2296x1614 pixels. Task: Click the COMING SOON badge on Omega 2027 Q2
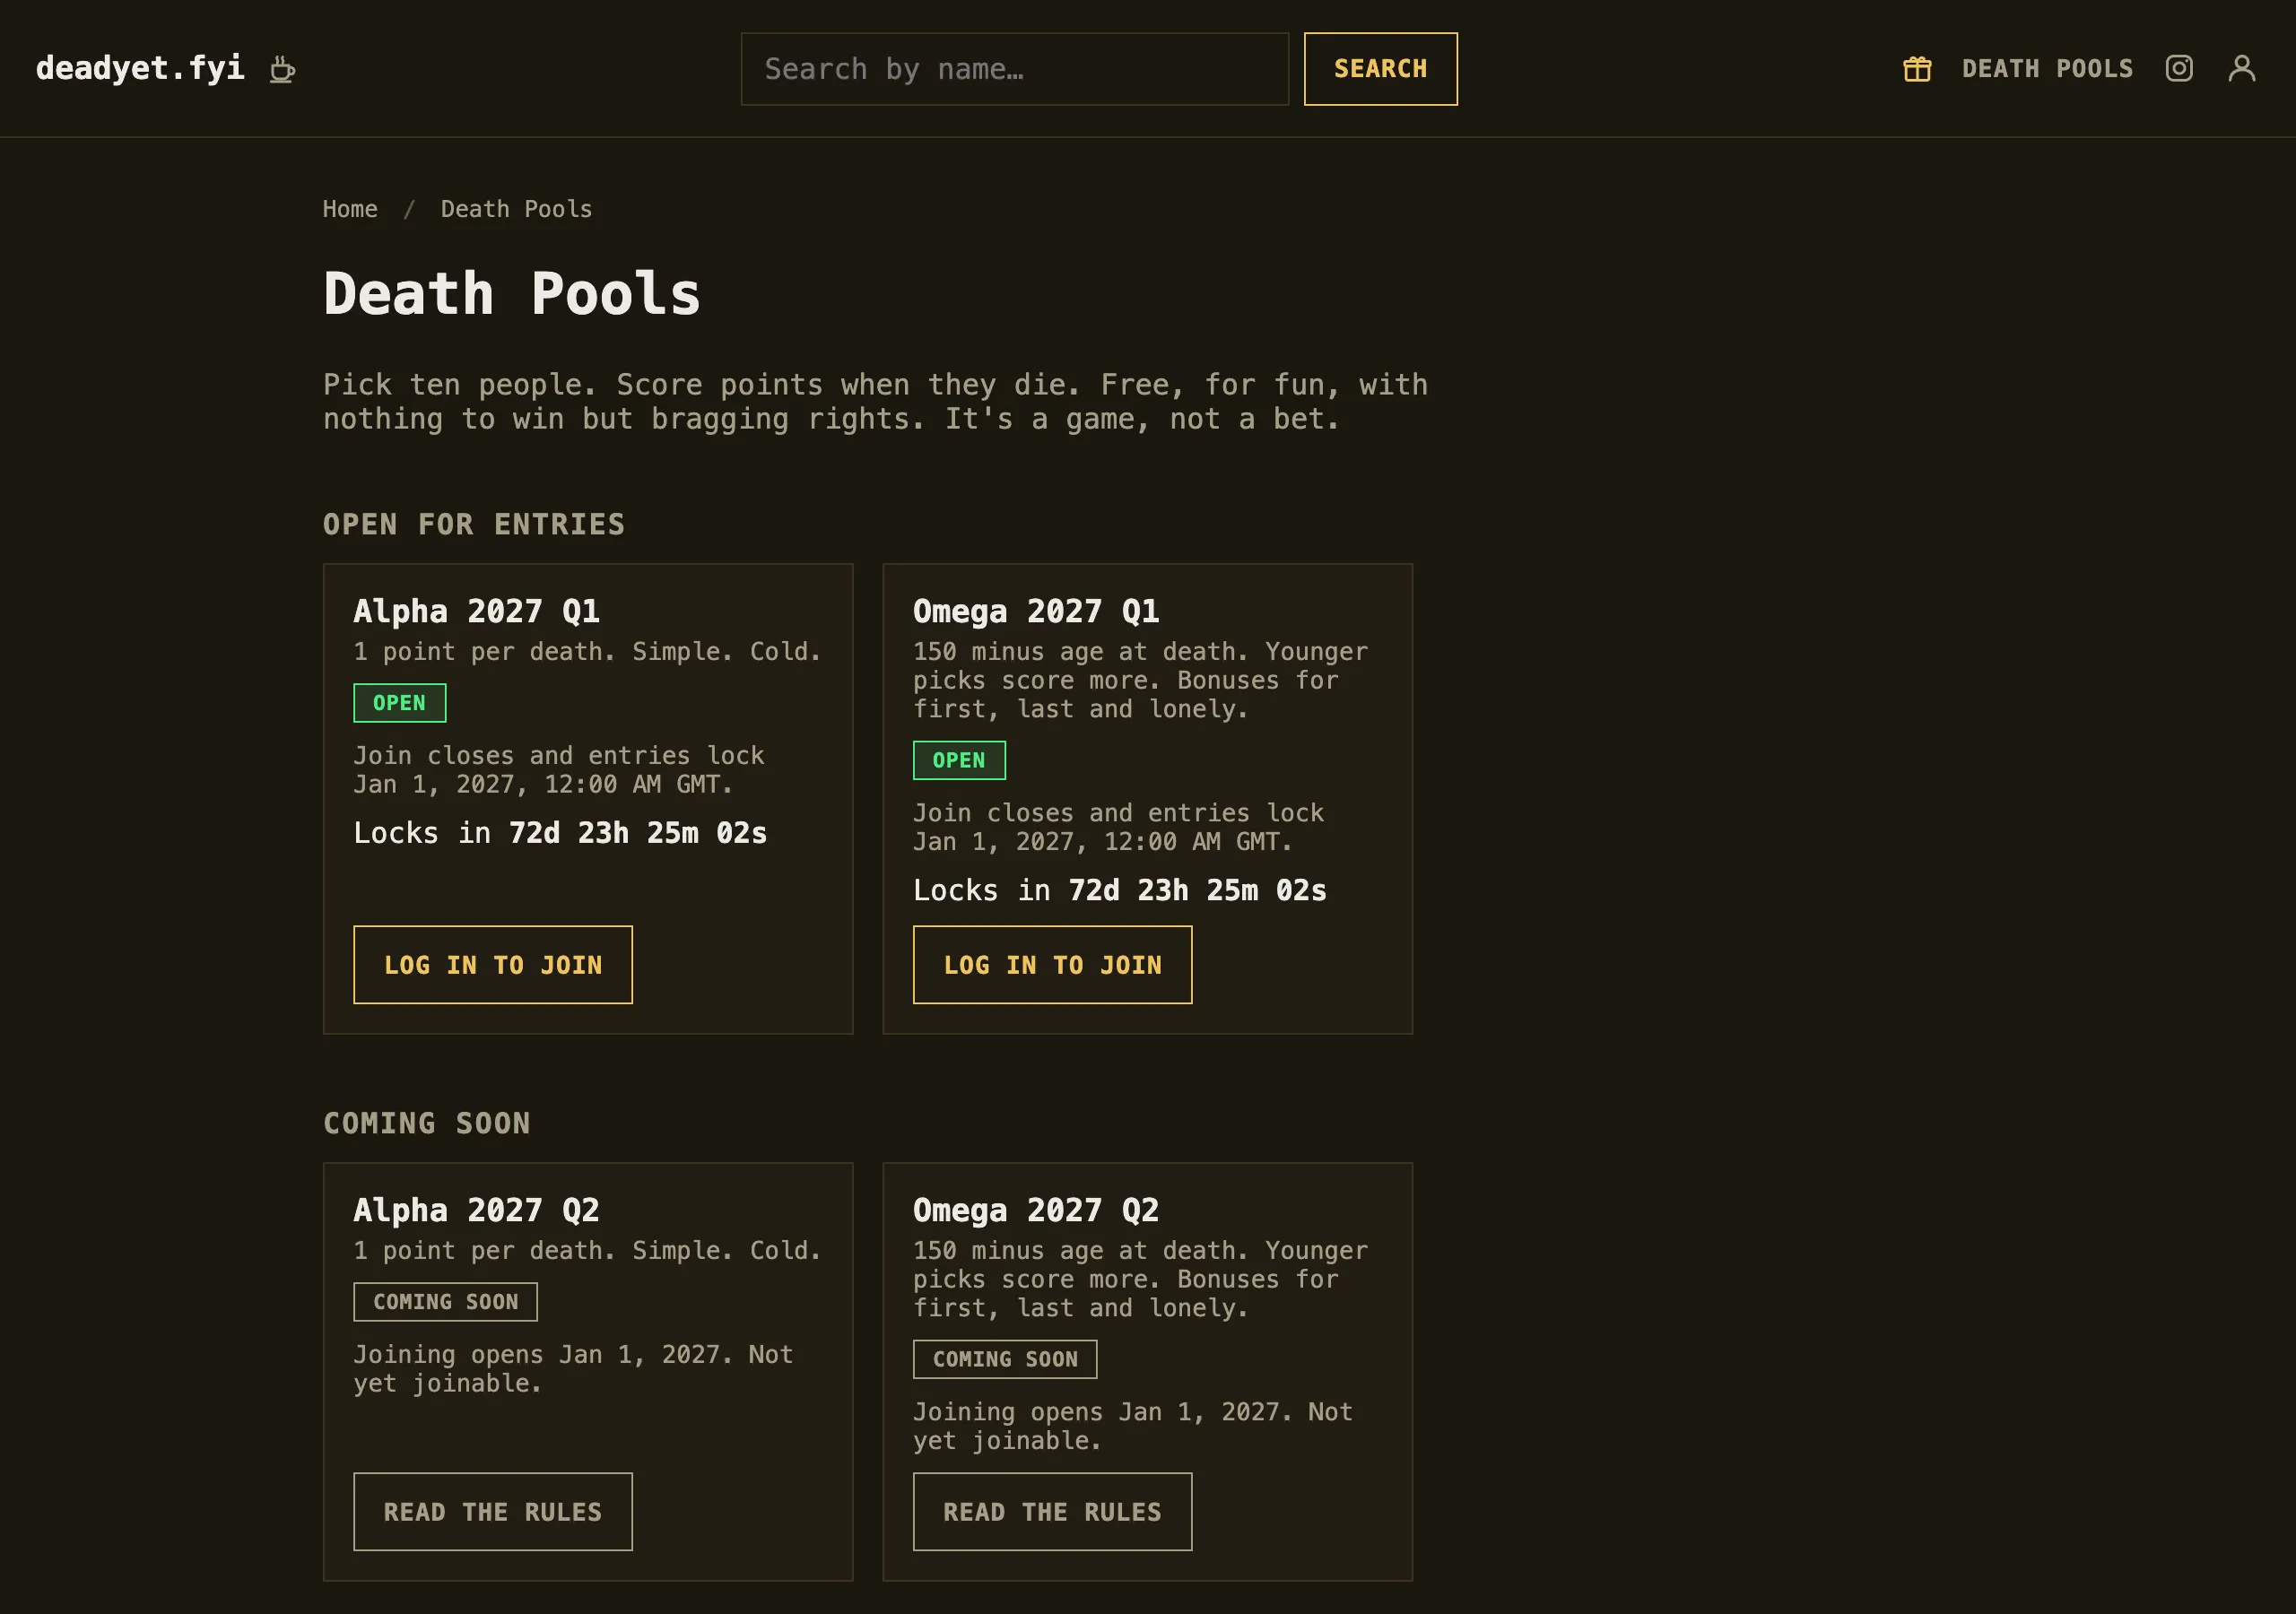(1005, 1359)
